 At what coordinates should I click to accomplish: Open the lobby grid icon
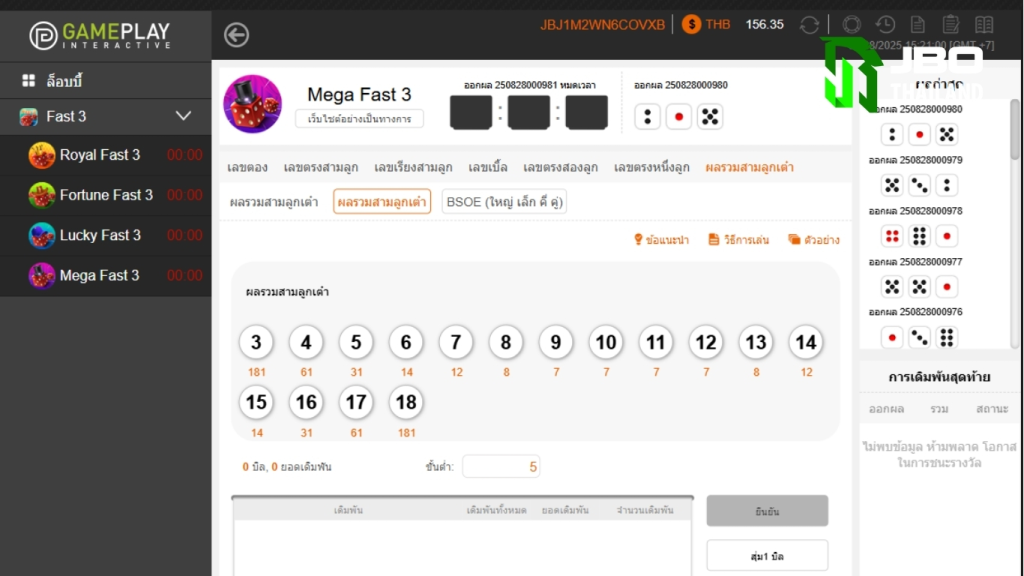pos(28,80)
